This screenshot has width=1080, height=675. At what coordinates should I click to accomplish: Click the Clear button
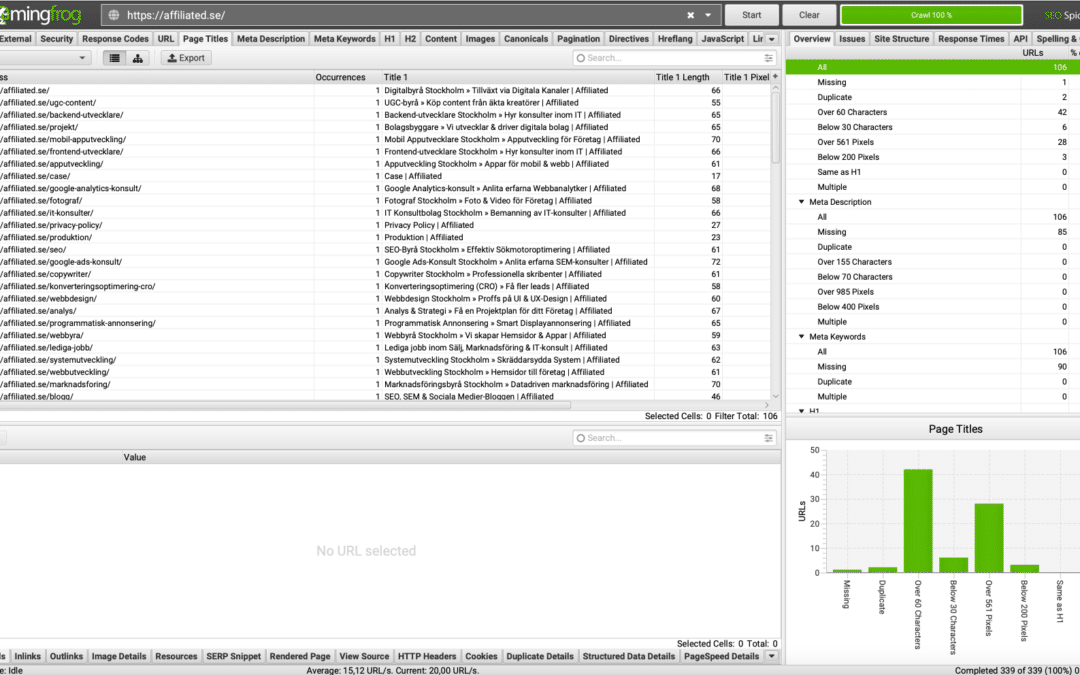809,15
